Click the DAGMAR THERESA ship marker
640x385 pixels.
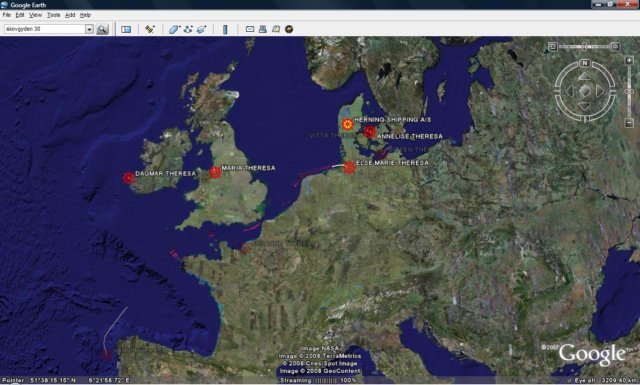(x=129, y=178)
